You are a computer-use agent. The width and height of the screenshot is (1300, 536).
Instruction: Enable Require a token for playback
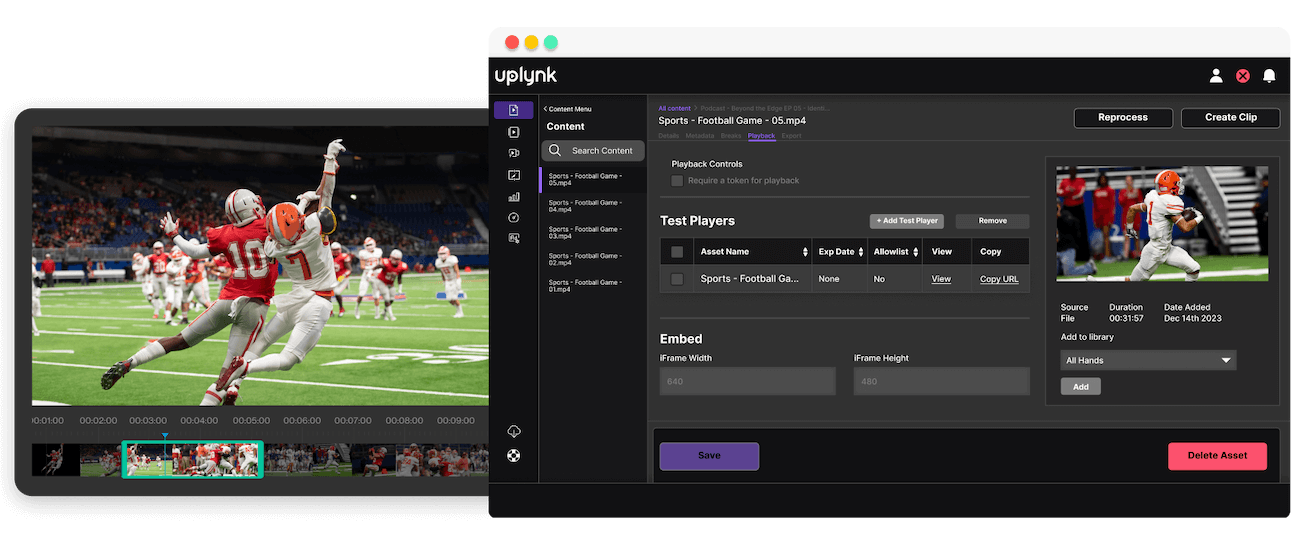click(x=677, y=181)
